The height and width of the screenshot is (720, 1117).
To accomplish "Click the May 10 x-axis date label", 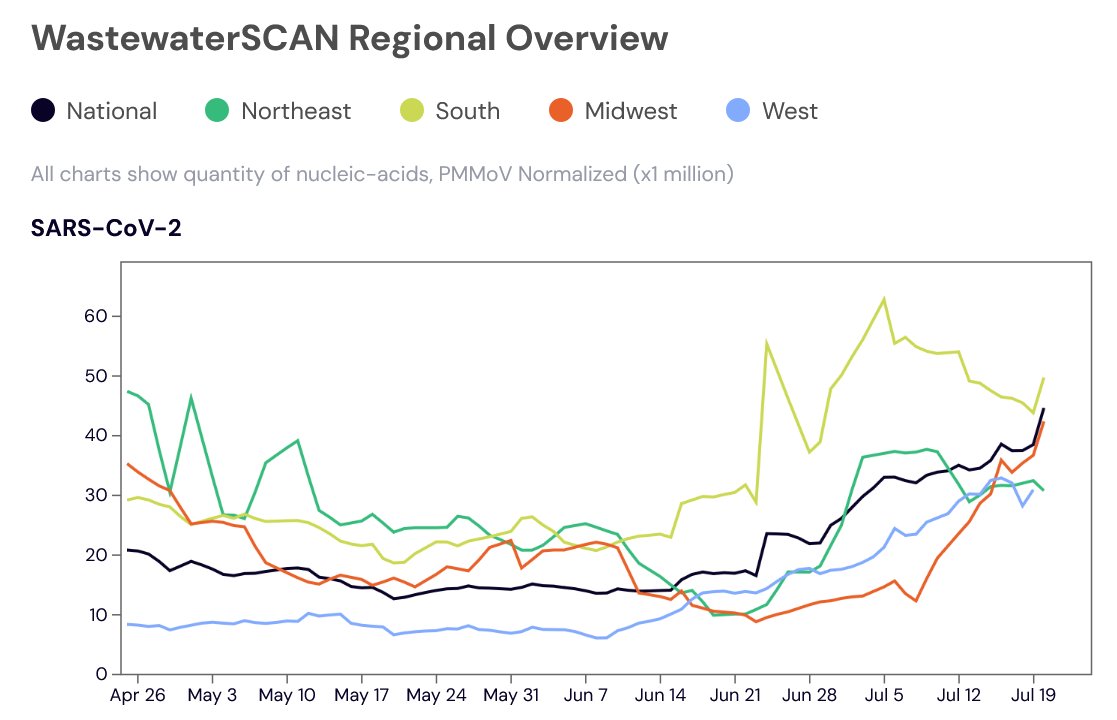I will point(287,695).
